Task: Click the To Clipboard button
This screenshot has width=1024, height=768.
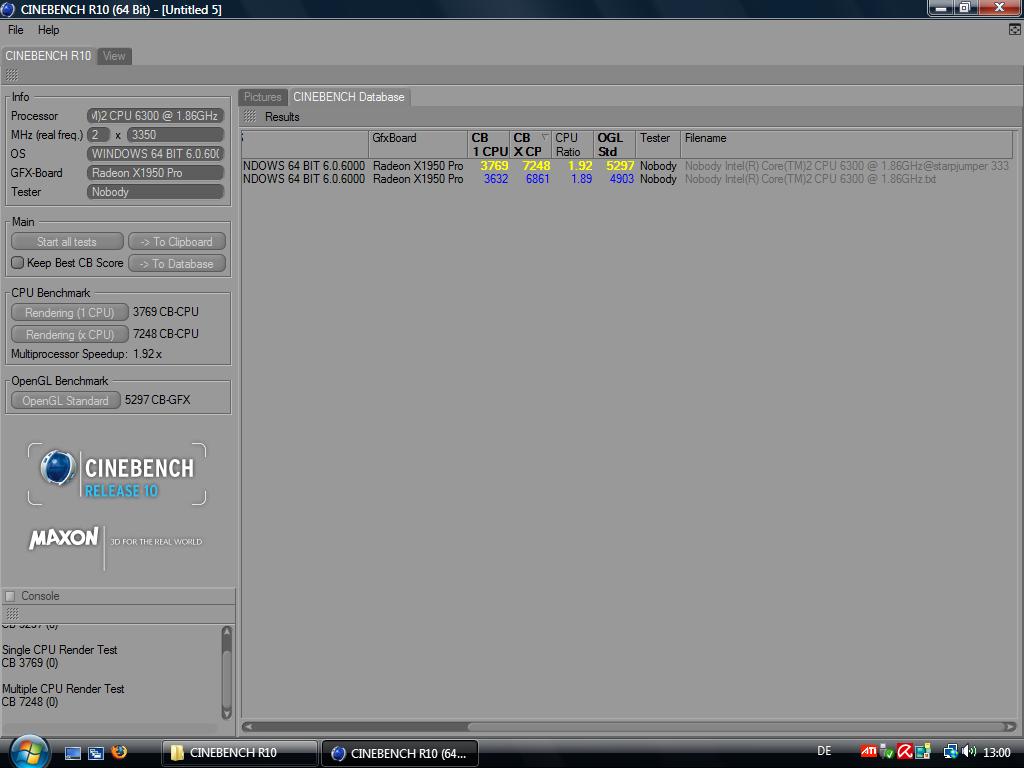Action: pos(177,242)
